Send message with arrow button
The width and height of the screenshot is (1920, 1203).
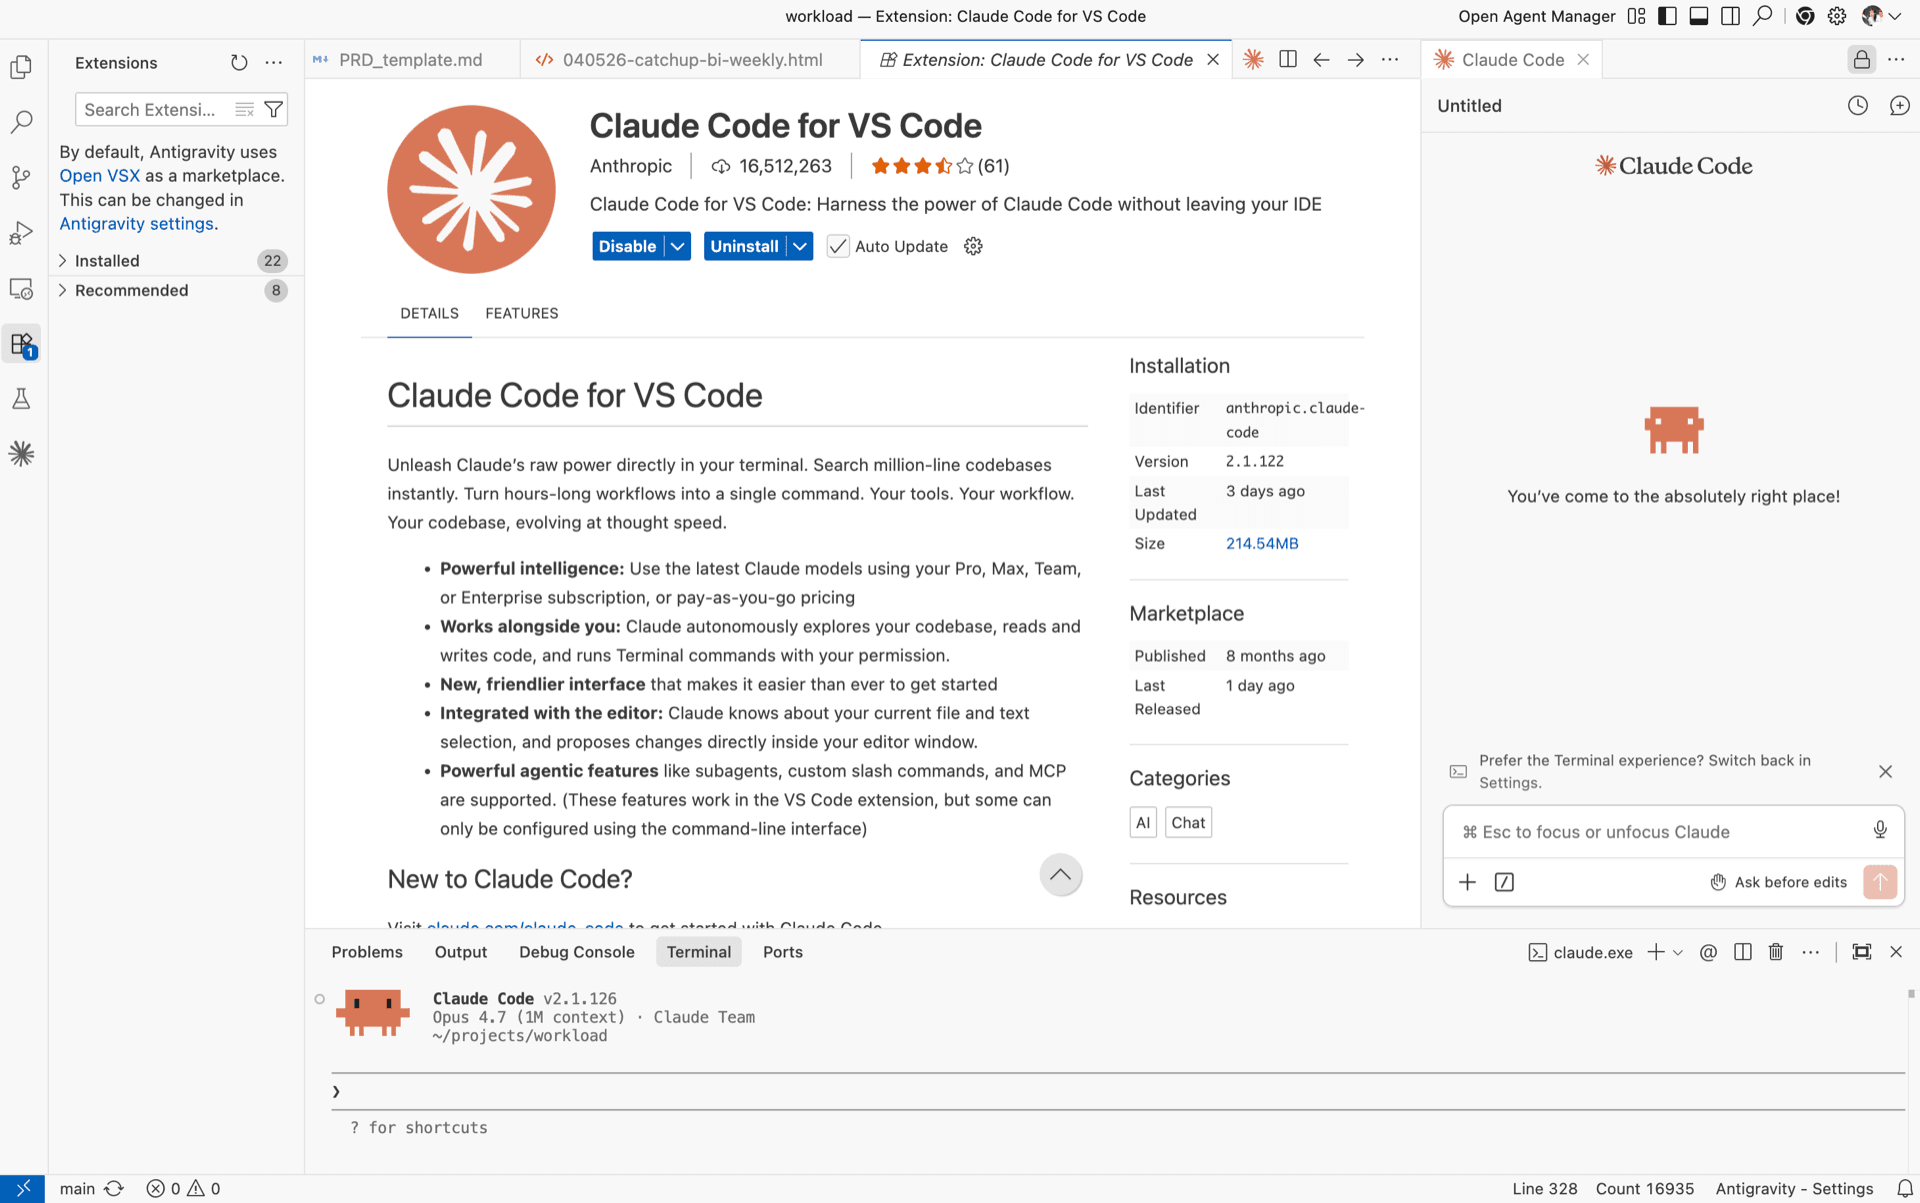1880,882
